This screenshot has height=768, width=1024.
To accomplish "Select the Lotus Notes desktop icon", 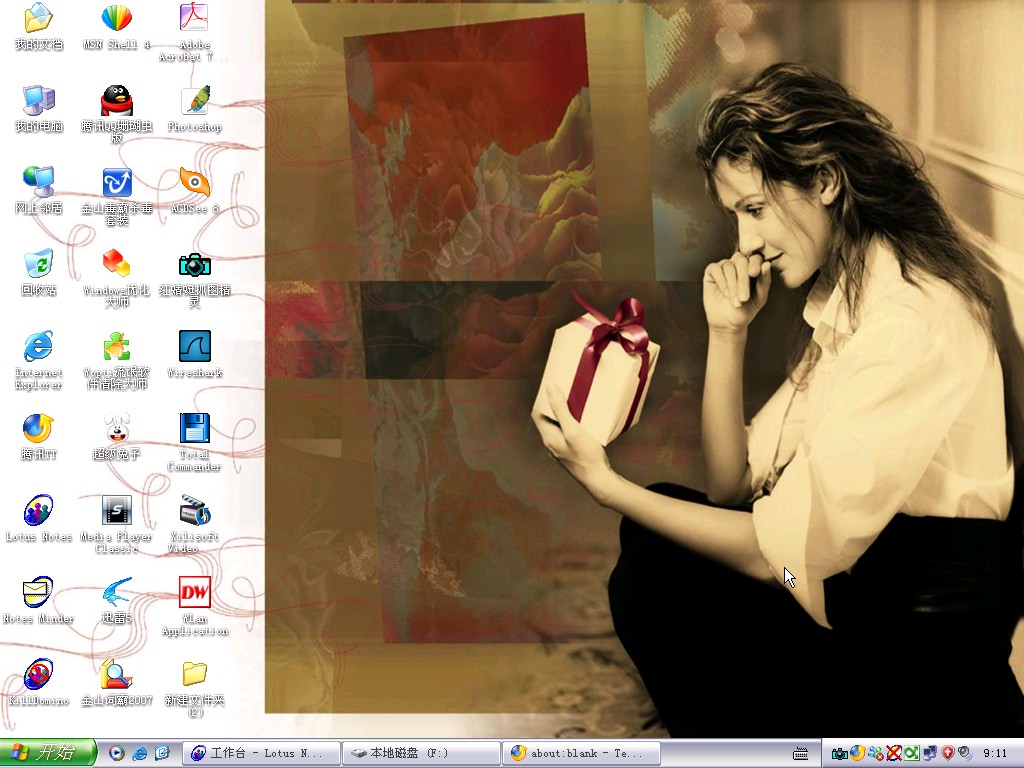I will click(x=39, y=518).
